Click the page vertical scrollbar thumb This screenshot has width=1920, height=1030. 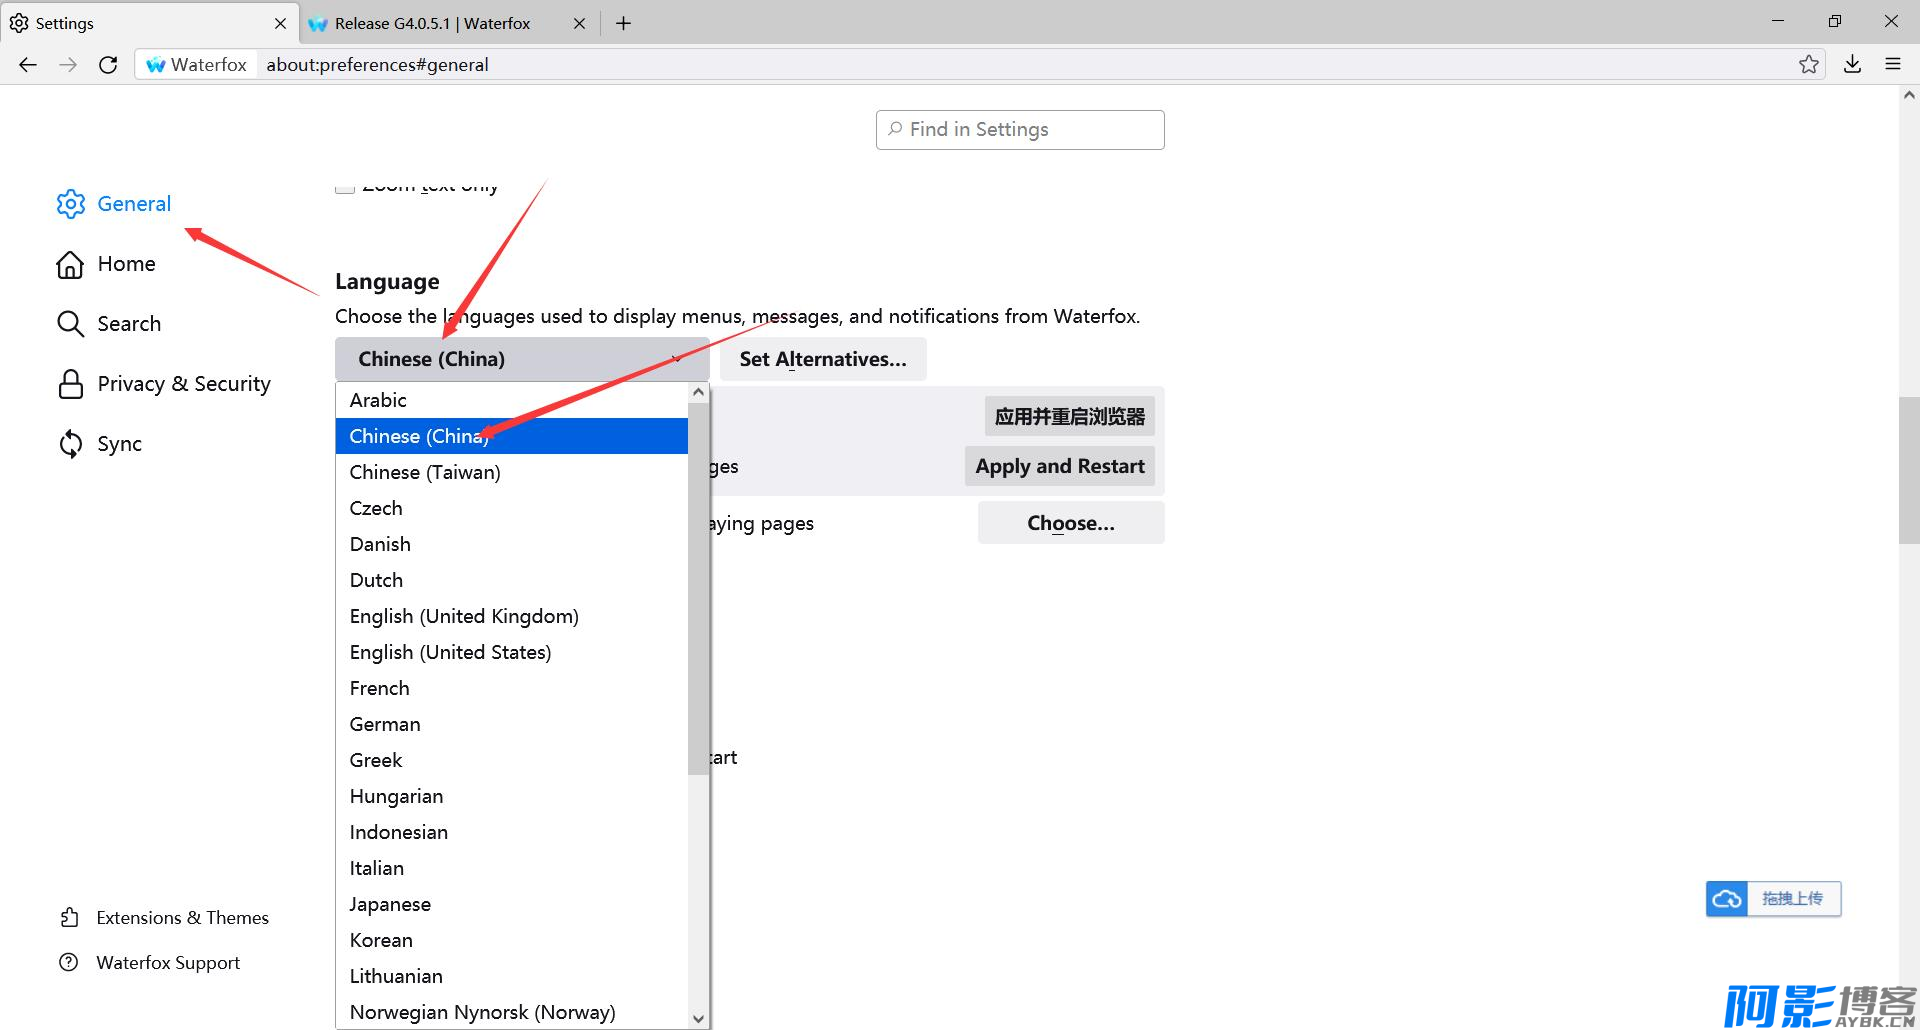[x=1909, y=470]
